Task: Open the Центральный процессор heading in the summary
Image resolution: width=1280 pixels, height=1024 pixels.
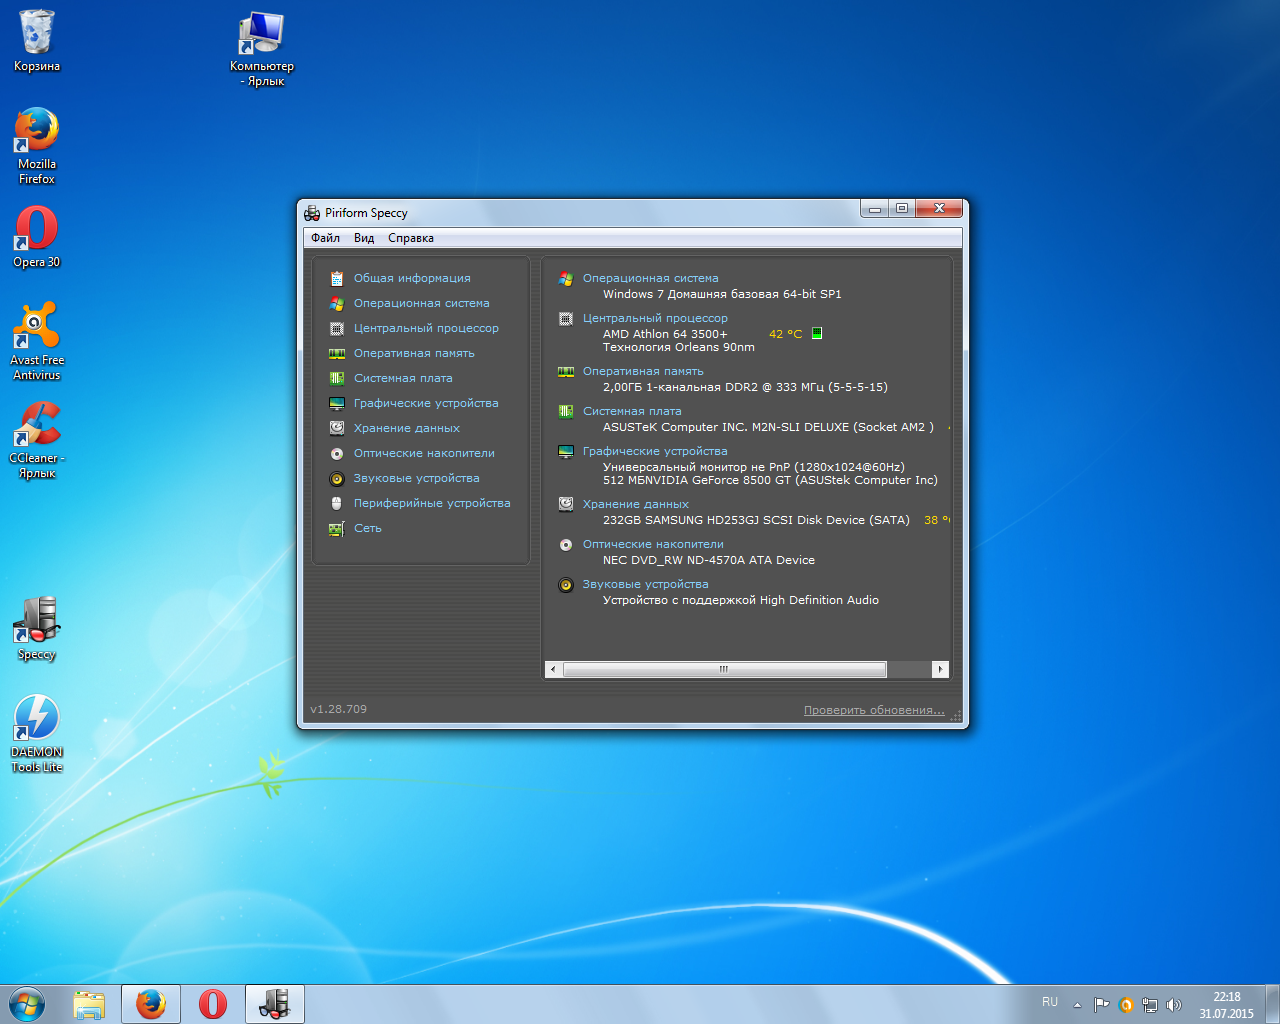Action: (x=655, y=318)
